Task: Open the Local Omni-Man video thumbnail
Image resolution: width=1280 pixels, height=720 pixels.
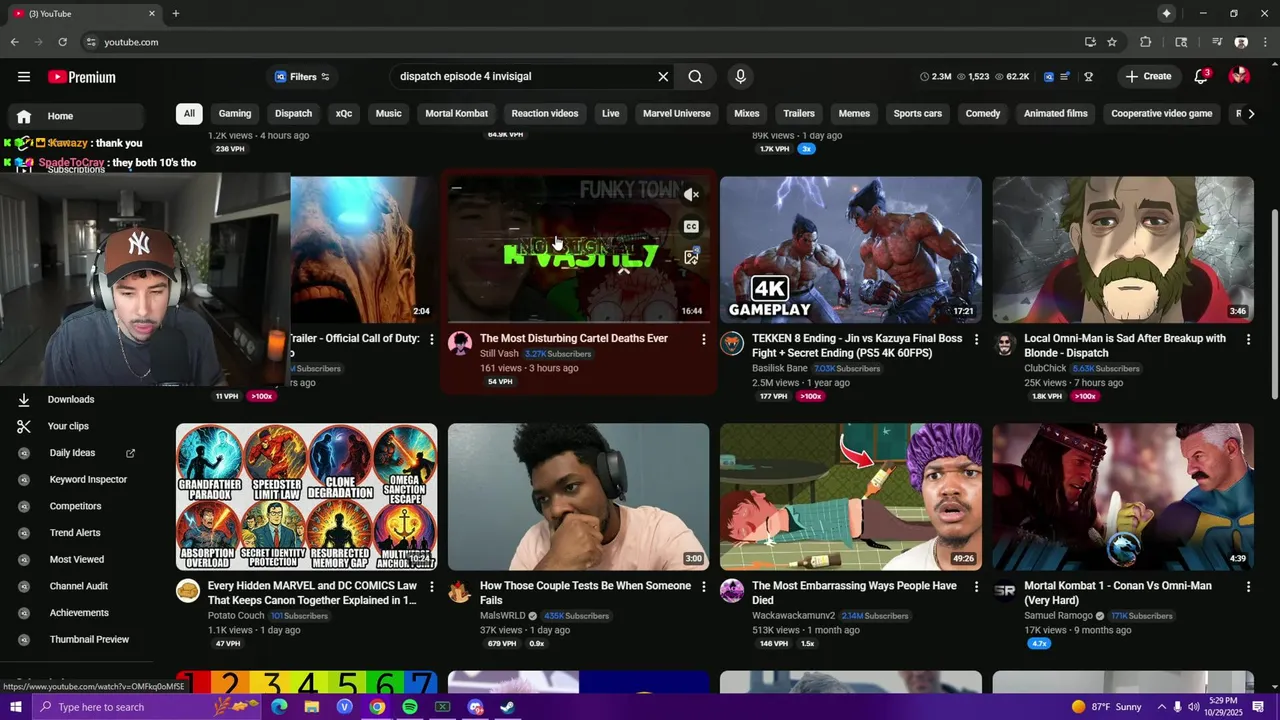Action: [x=1123, y=250]
